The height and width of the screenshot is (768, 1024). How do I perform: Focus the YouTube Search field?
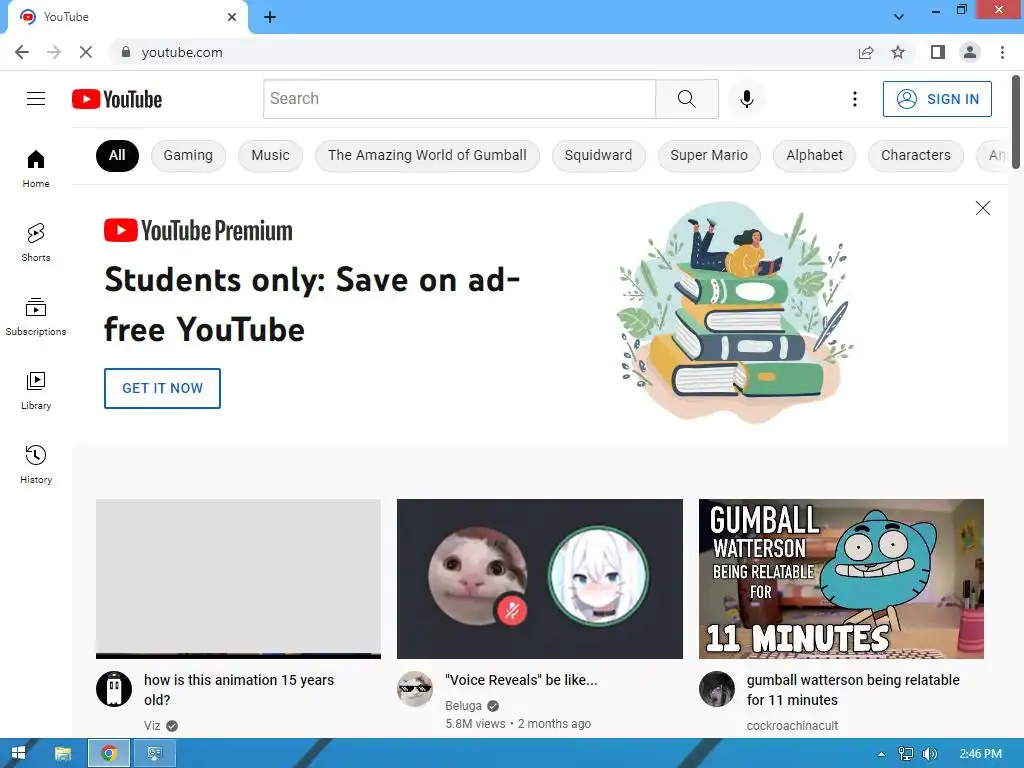[x=459, y=99]
